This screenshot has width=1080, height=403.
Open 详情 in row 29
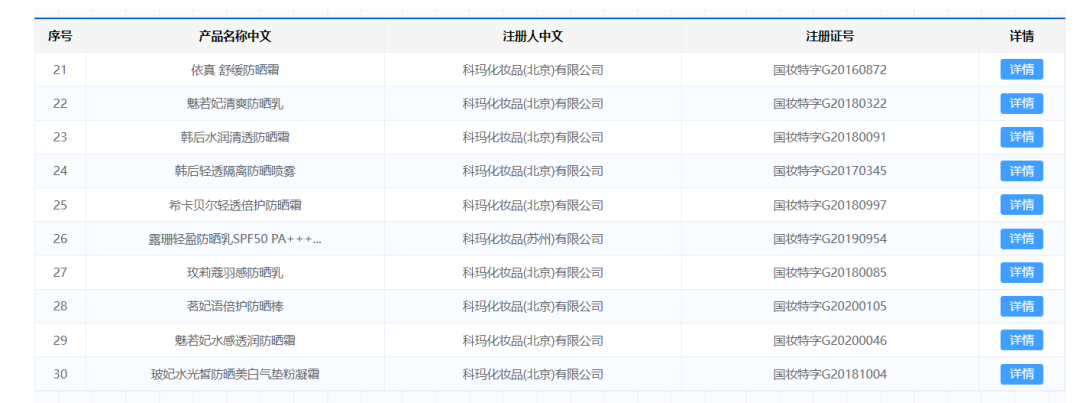[x=1021, y=340]
